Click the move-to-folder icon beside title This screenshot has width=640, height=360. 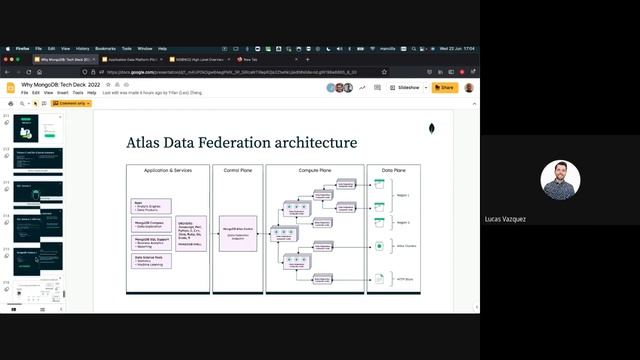(118, 84)
